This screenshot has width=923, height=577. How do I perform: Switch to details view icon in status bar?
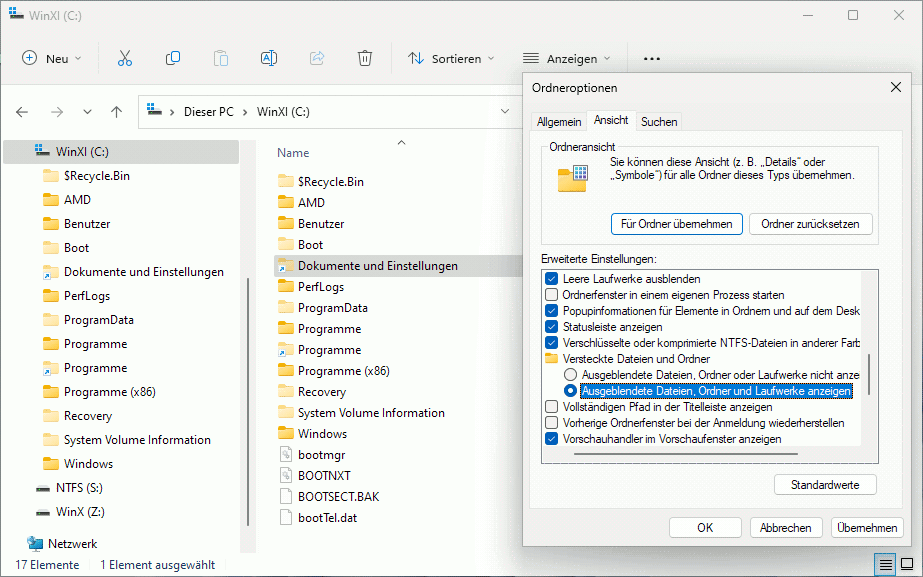tap(885, 565)
